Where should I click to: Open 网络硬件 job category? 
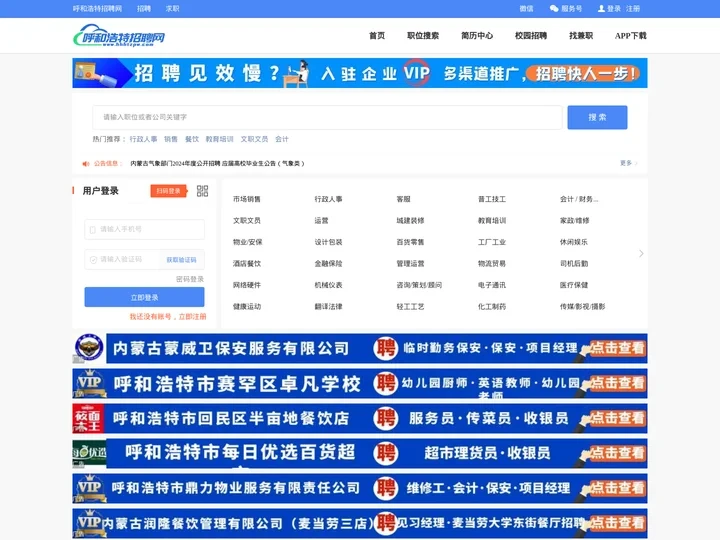pyautogui.click(x=247, y=285)
